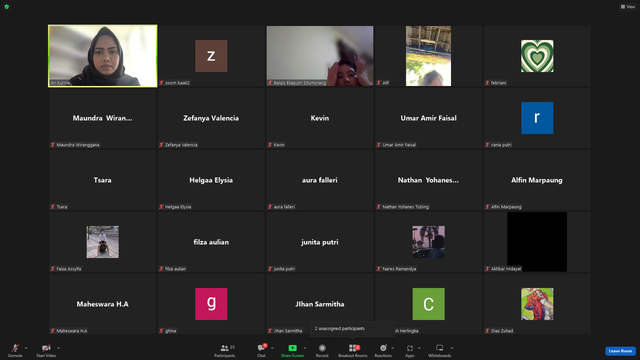Click muted mic icon beside Maheswara H.A
Screen dimensions: 640x360
point(53,331)
